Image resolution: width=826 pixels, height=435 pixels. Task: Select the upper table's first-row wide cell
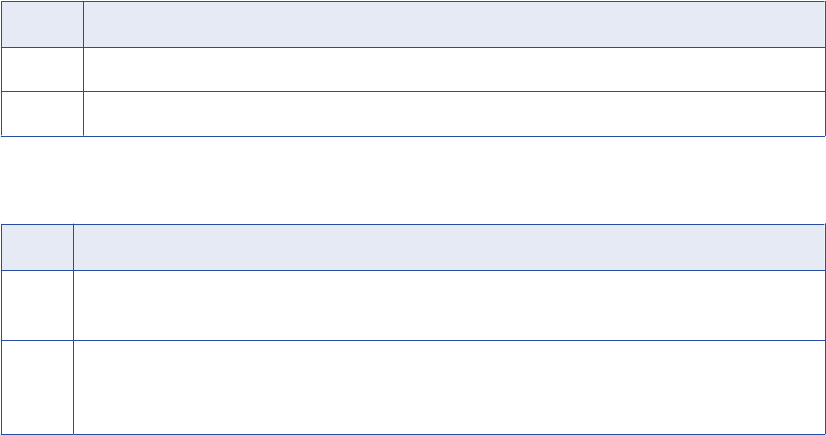tap(453, 69)
